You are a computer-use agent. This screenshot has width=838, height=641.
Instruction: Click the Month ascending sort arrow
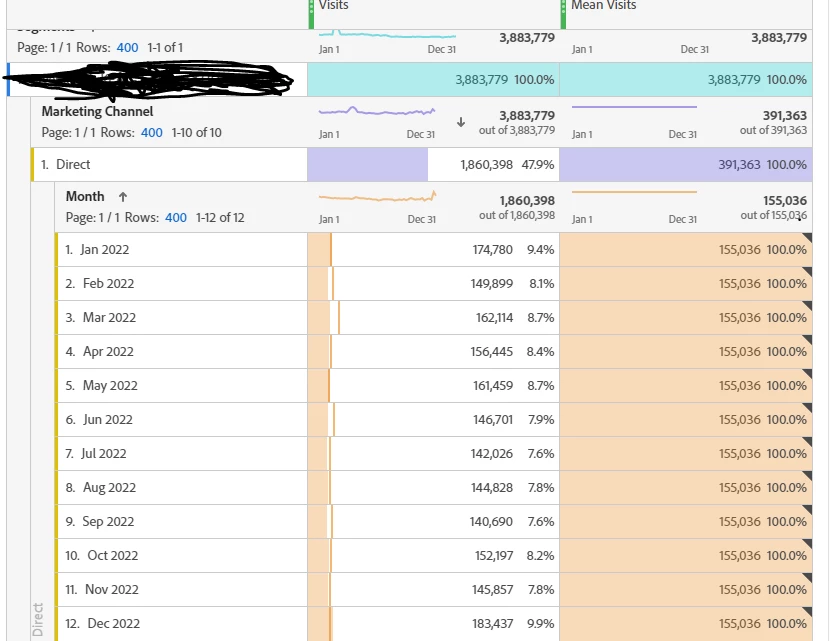tap(123, 197)
